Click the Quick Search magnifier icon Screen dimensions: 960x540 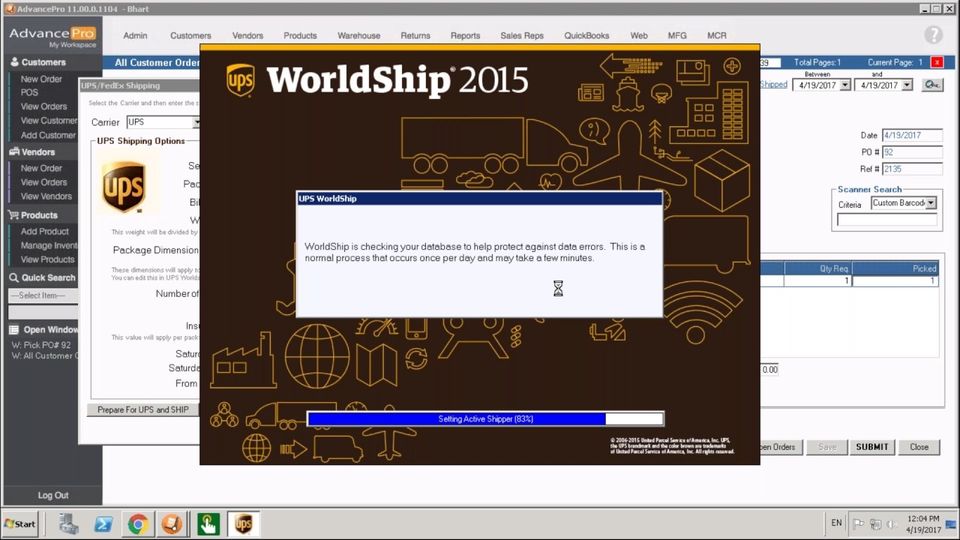click(13, 277)
